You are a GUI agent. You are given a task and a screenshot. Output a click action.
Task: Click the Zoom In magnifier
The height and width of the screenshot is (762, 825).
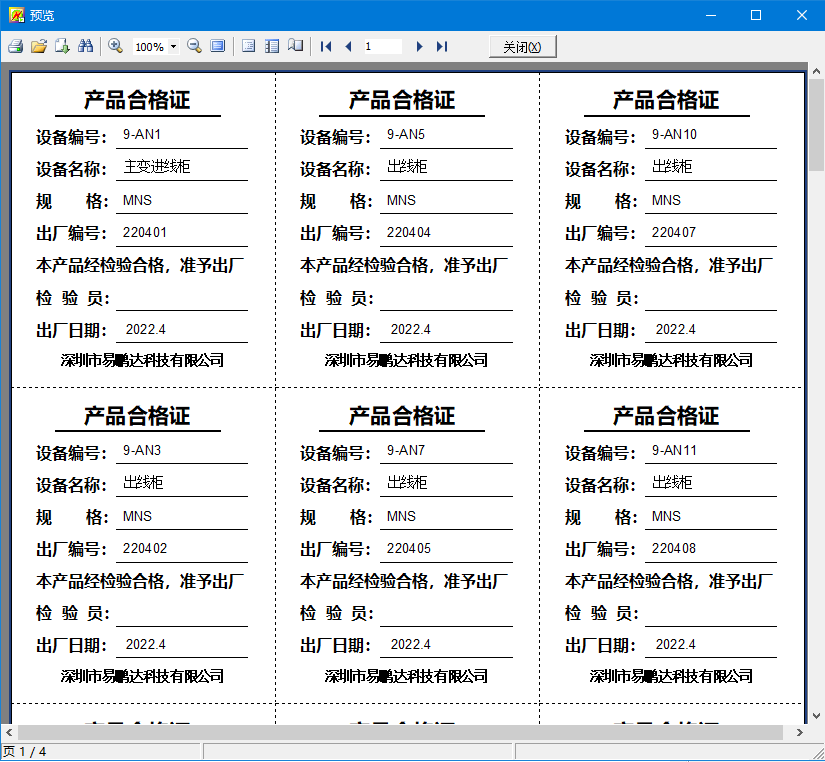[115, 46]
